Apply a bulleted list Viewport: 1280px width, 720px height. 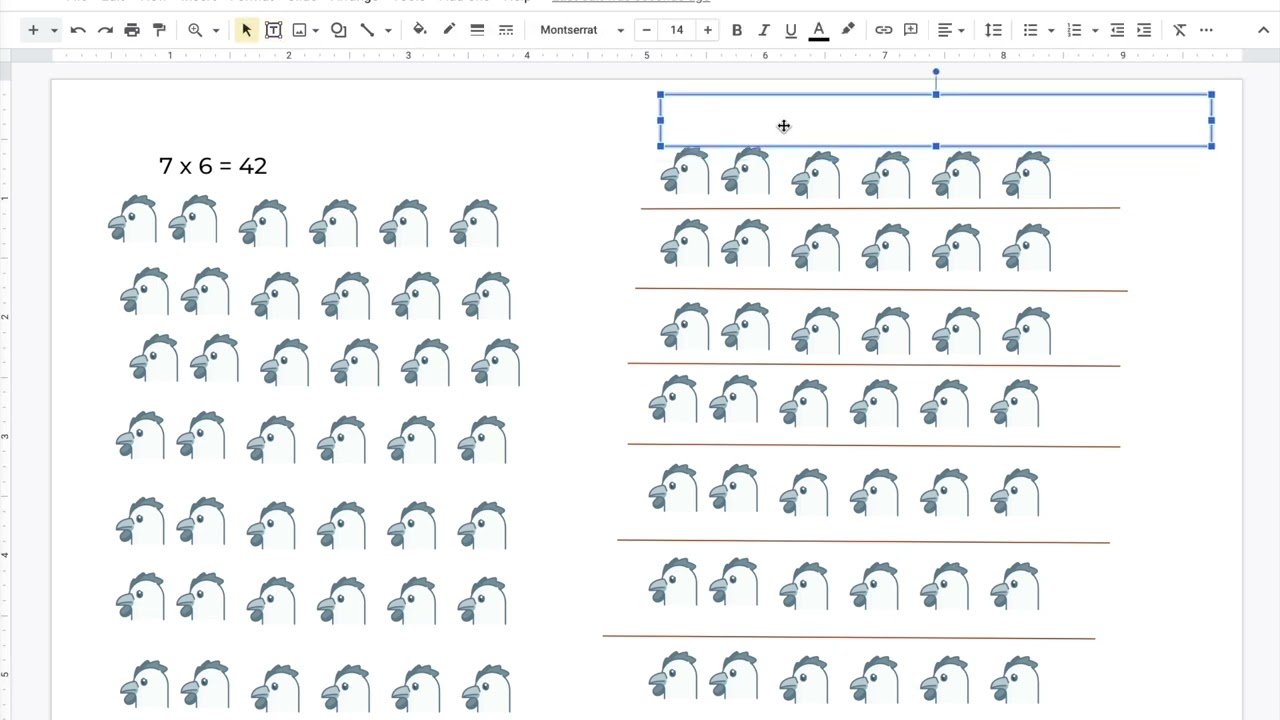(x=1030, y=30)
